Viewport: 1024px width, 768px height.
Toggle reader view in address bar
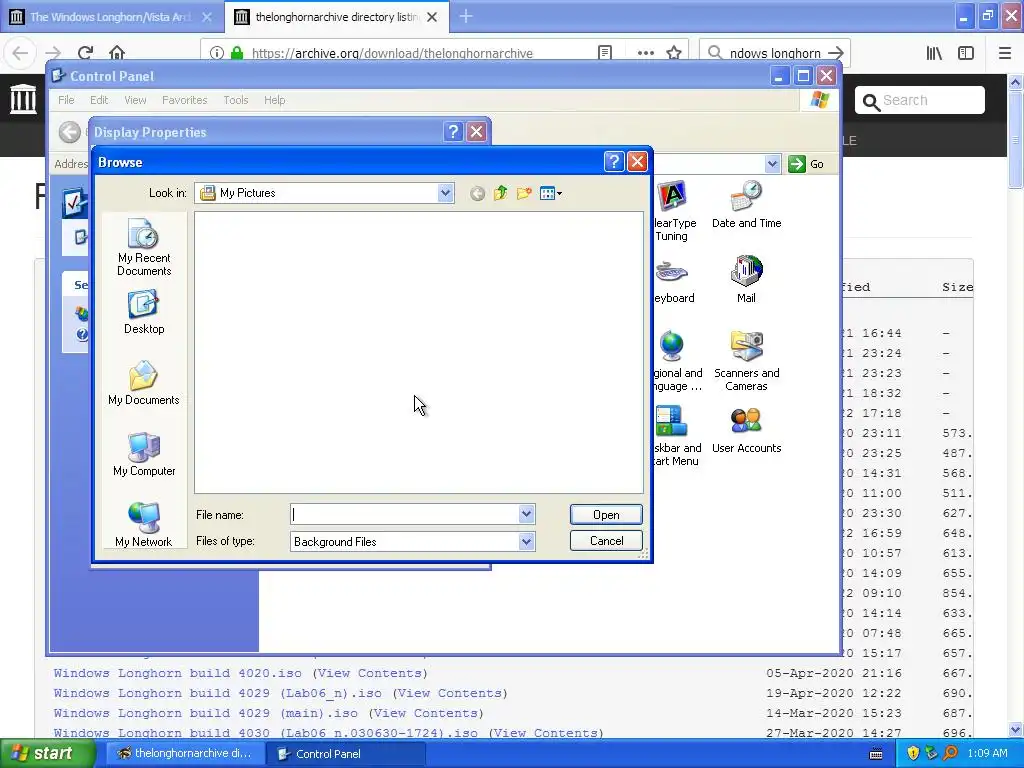(605, 53)
